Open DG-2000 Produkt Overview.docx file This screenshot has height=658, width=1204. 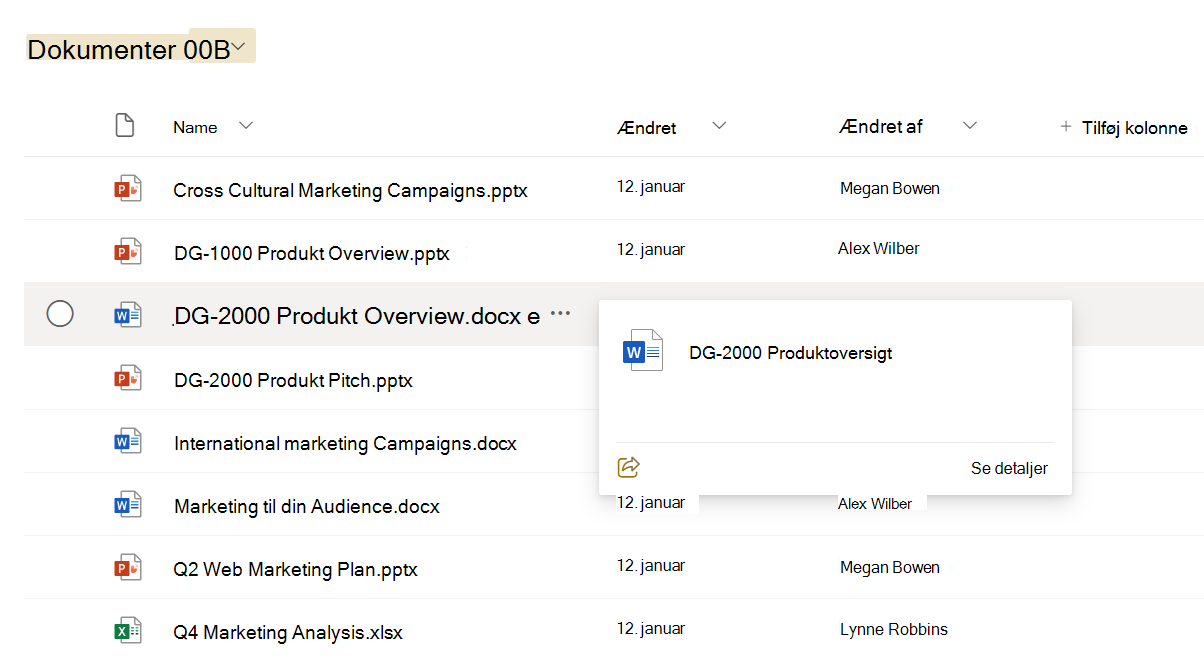pos(356,316)
